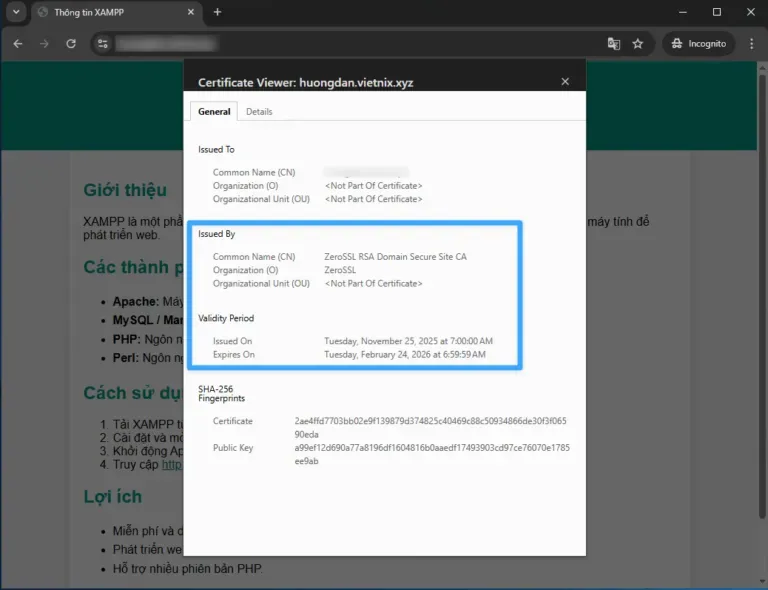Bookmark this page with star icon

tap(638, 44)
